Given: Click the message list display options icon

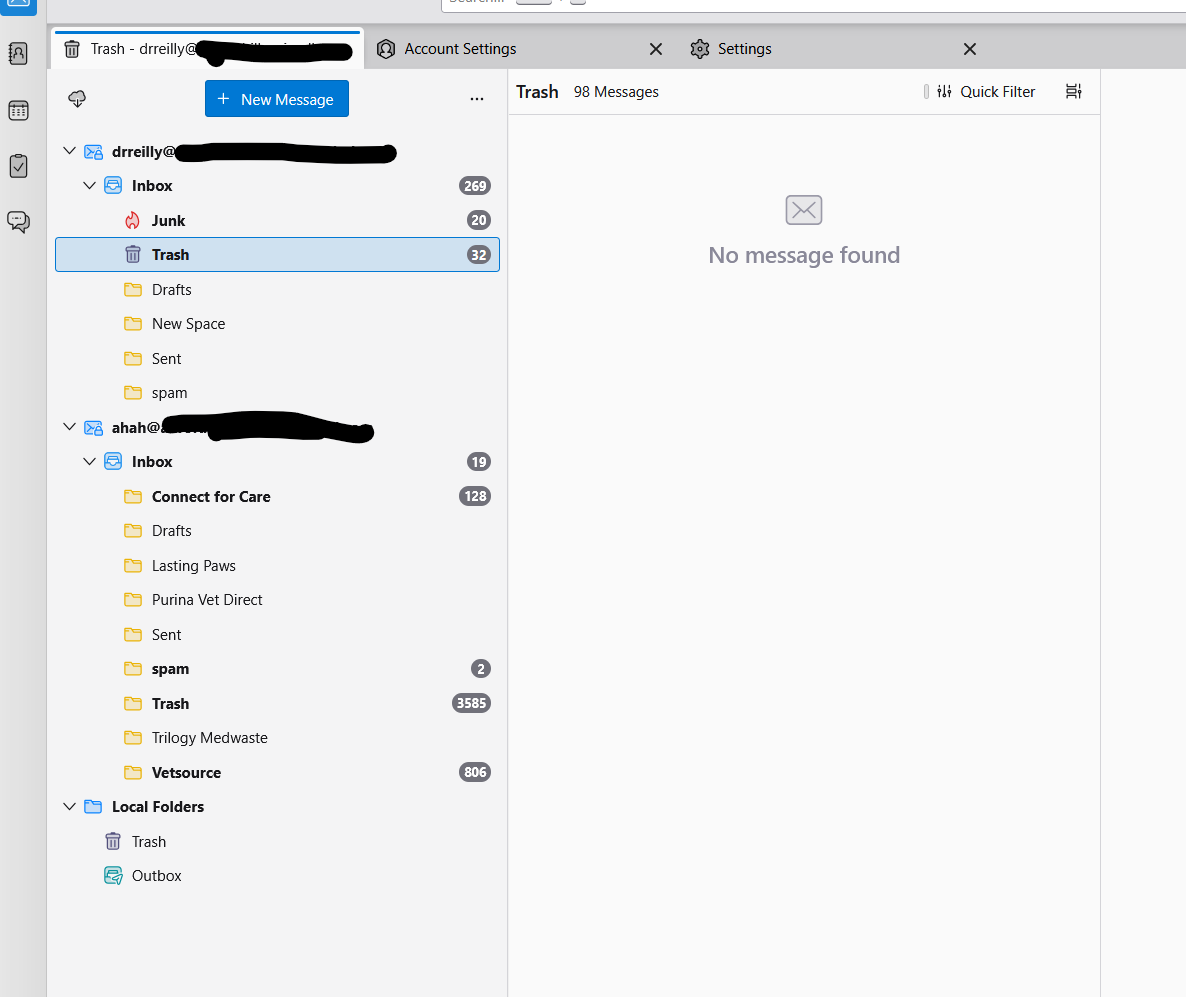Looking at the screenshot, I should click(x=1073, y=92).
